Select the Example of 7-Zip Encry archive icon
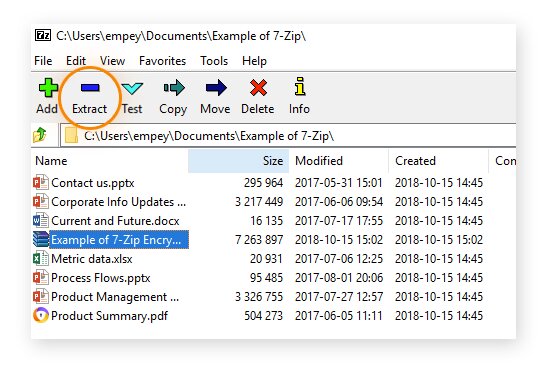547x367 pixels. (x=40, y=239)
